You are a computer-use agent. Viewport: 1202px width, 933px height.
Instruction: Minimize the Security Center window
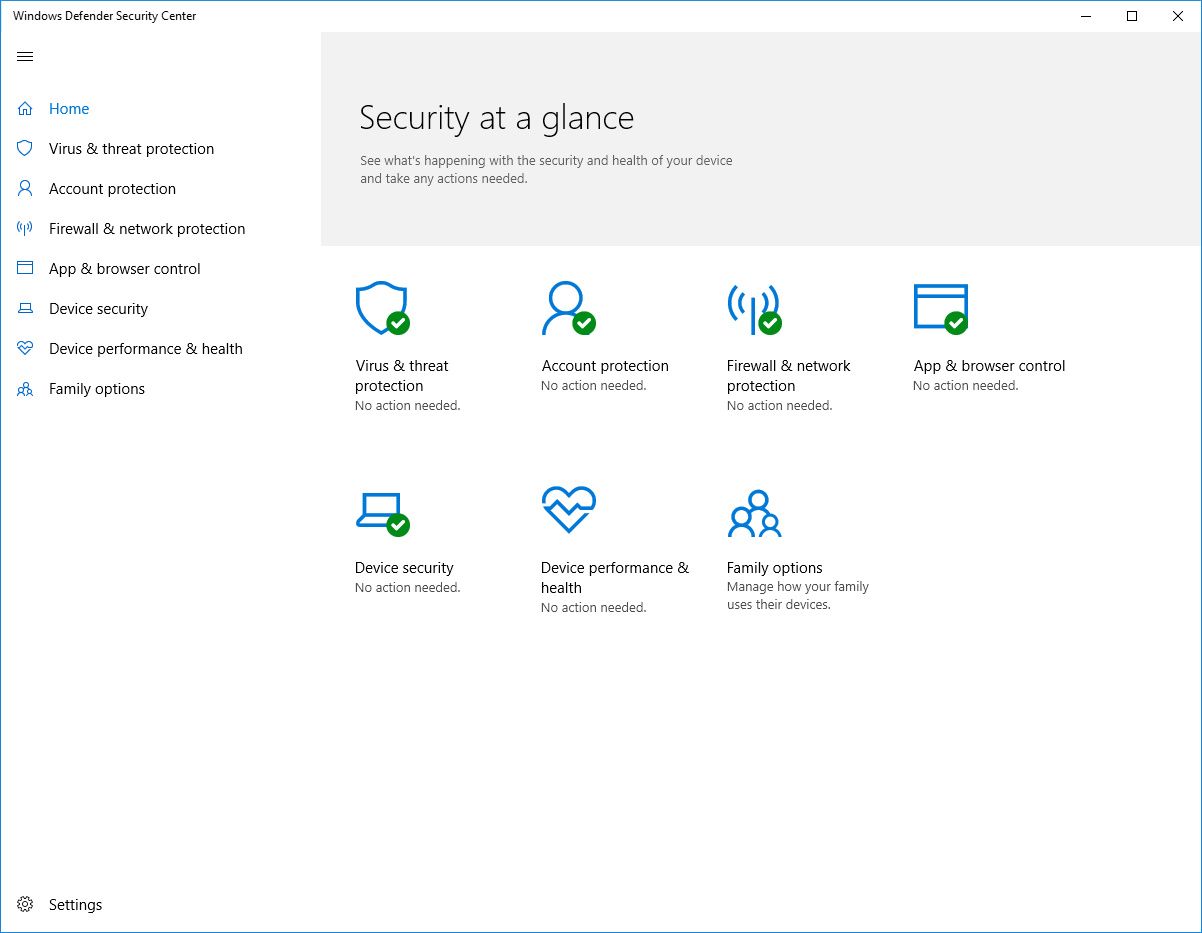[1086, 16]
